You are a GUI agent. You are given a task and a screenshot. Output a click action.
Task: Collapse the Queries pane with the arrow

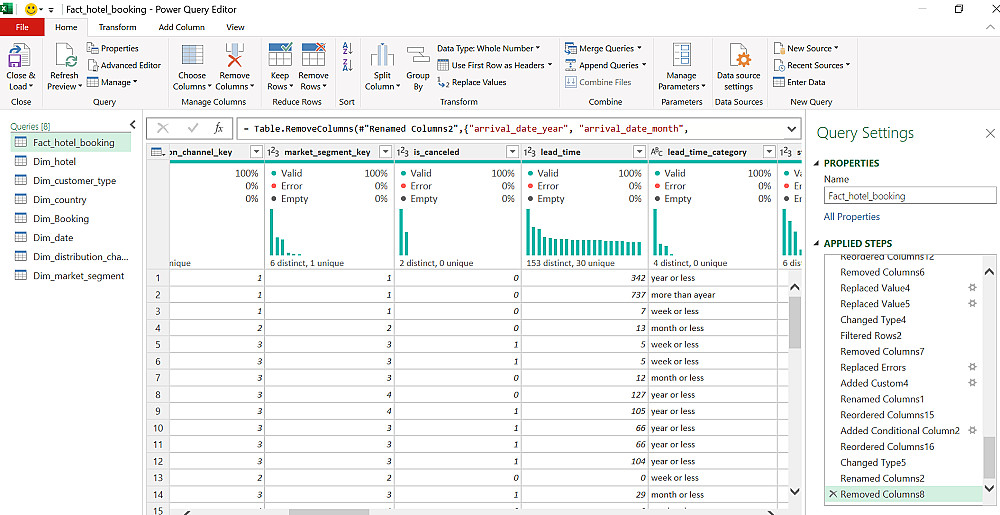tap(133, 125)
